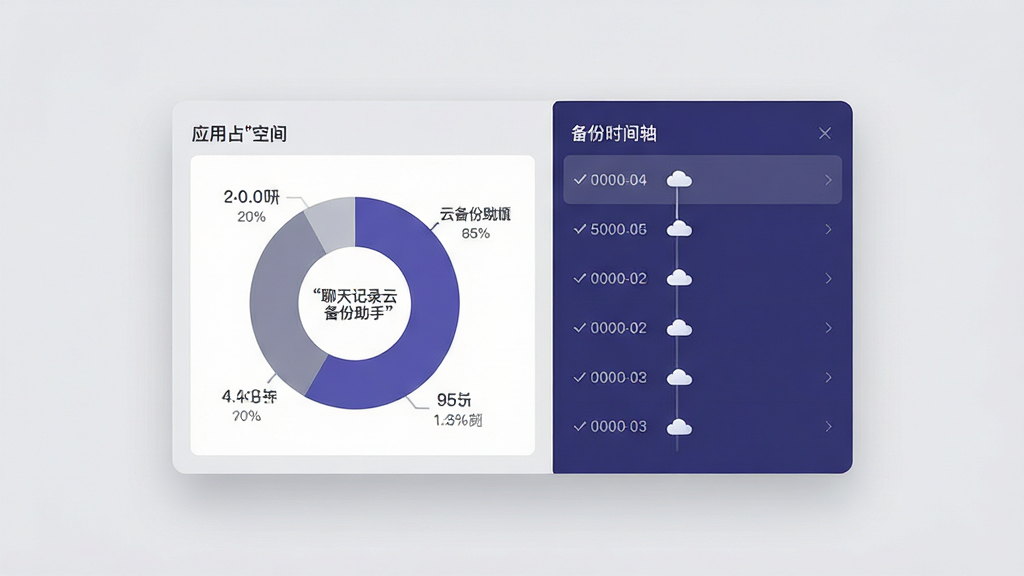This screenshot has height=576, width=1024.
Task: Click the 2.0.0 chart label above 20%
Action: (x=251, y=197)
